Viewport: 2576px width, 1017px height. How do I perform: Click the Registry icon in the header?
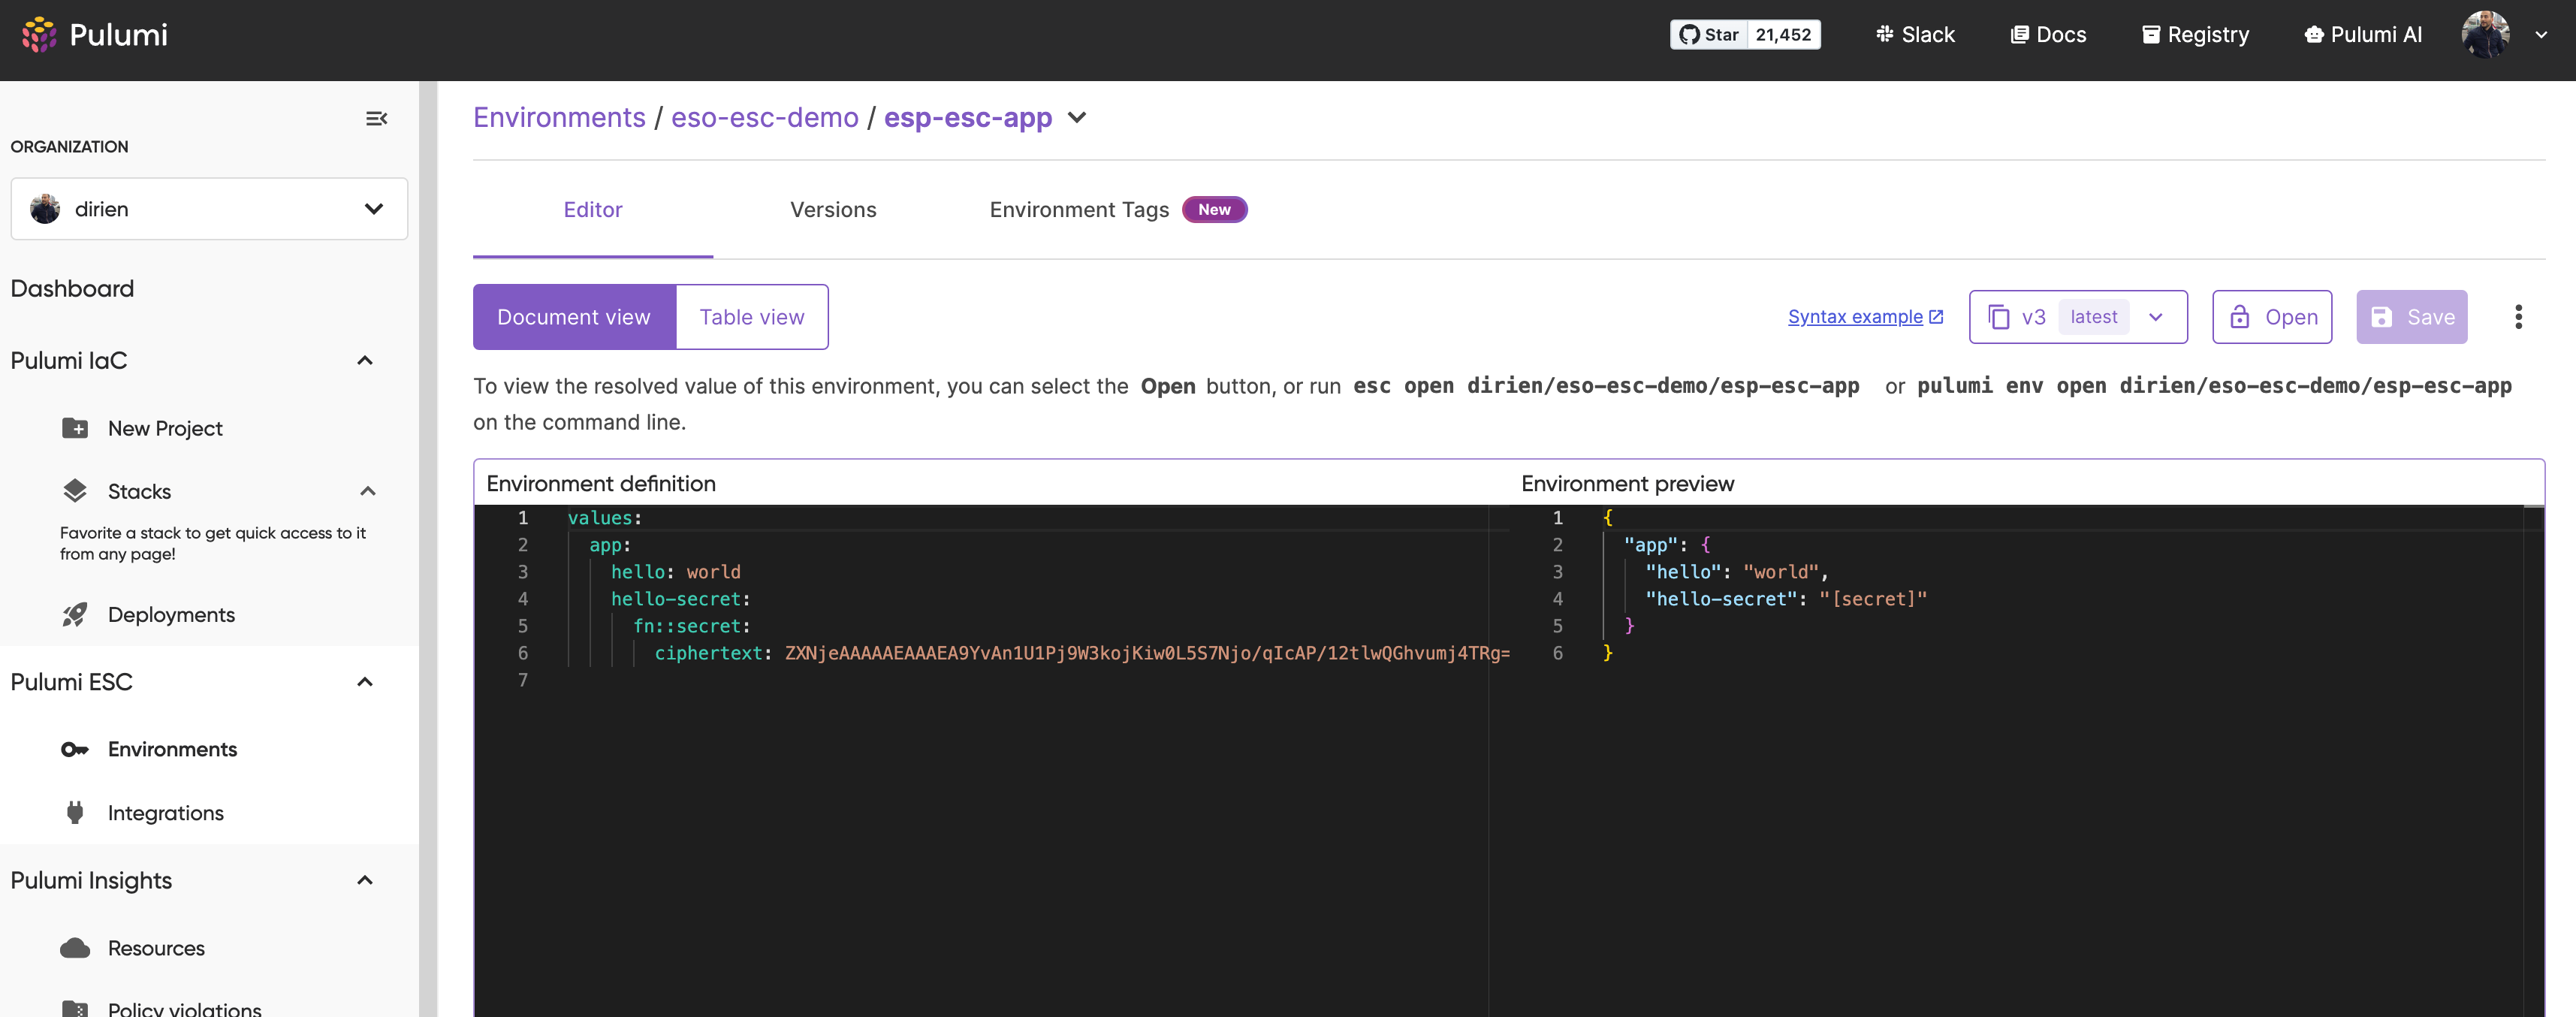point(2151,35)
